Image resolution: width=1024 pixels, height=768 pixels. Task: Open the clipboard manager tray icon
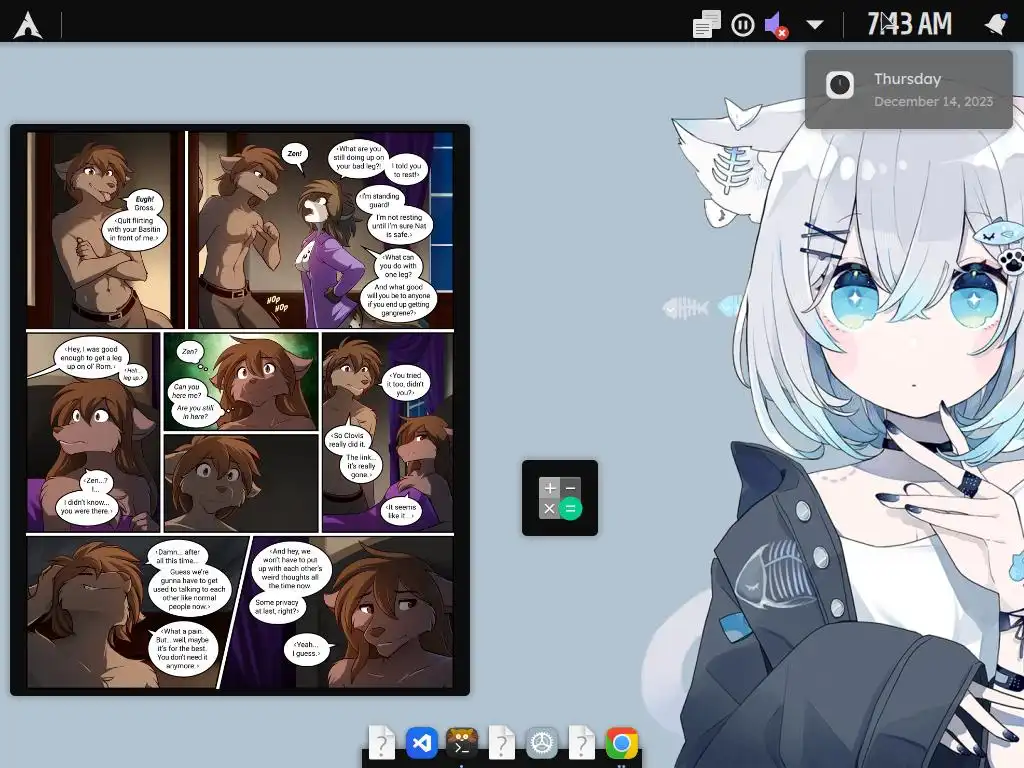707,25
